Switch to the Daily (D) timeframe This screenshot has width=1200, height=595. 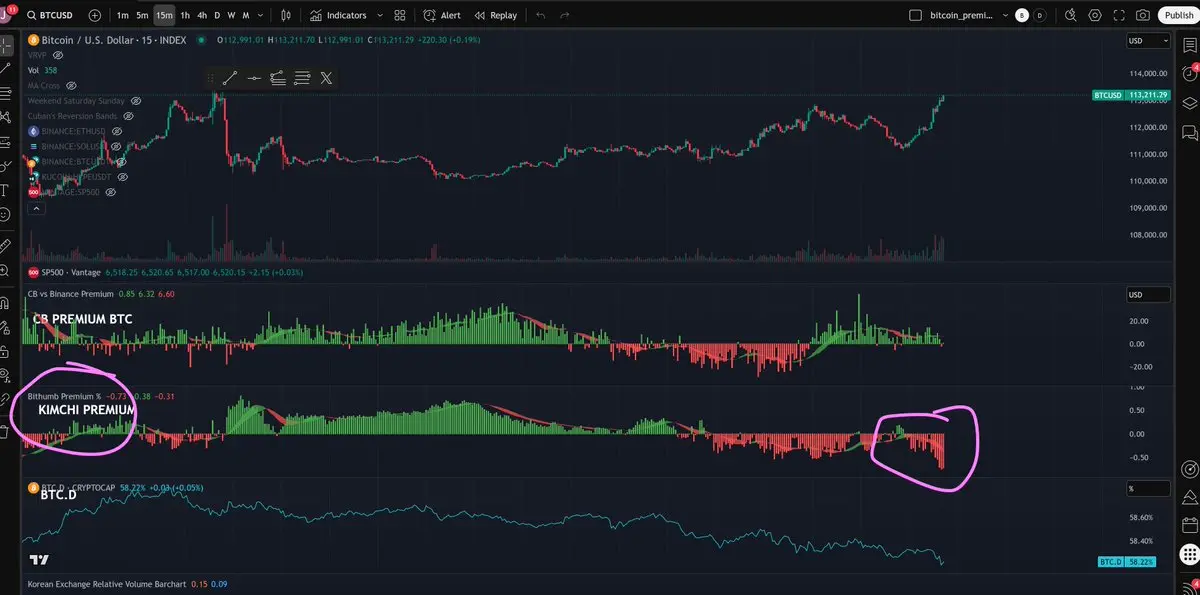[218, 15]
